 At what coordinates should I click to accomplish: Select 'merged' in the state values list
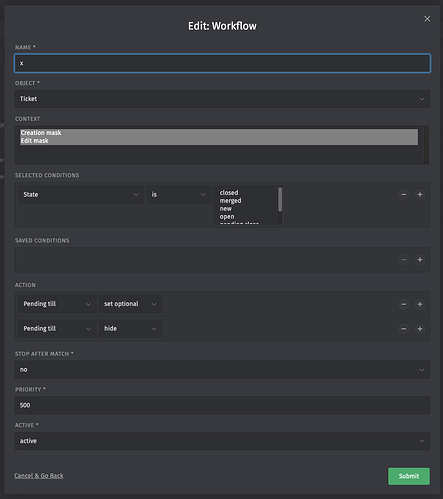[x=230, y=201]
